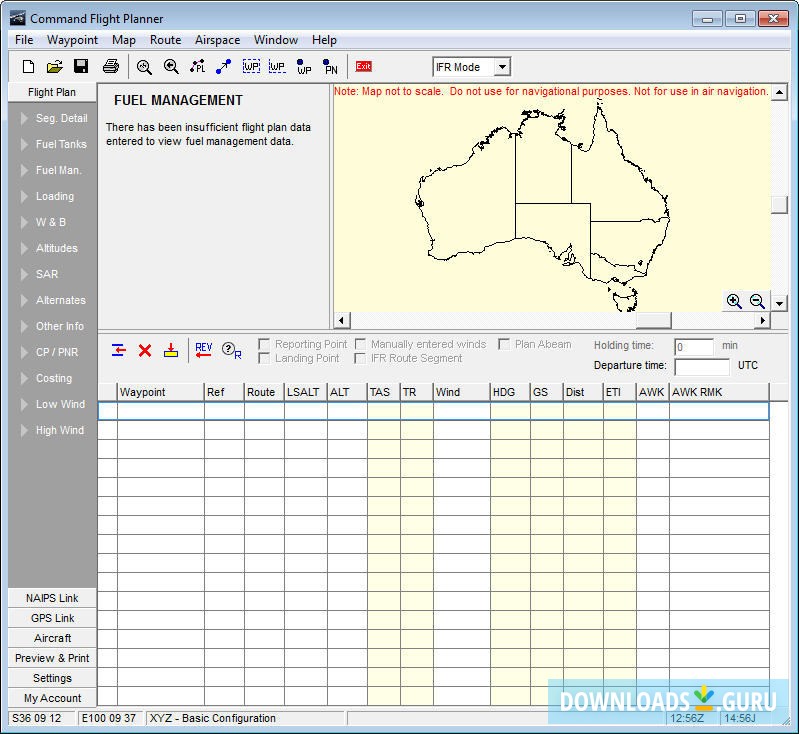This screenshot has width=799, height=734.
Task: Click the first toolbar magnifier icon
Action: pos(144,67)
